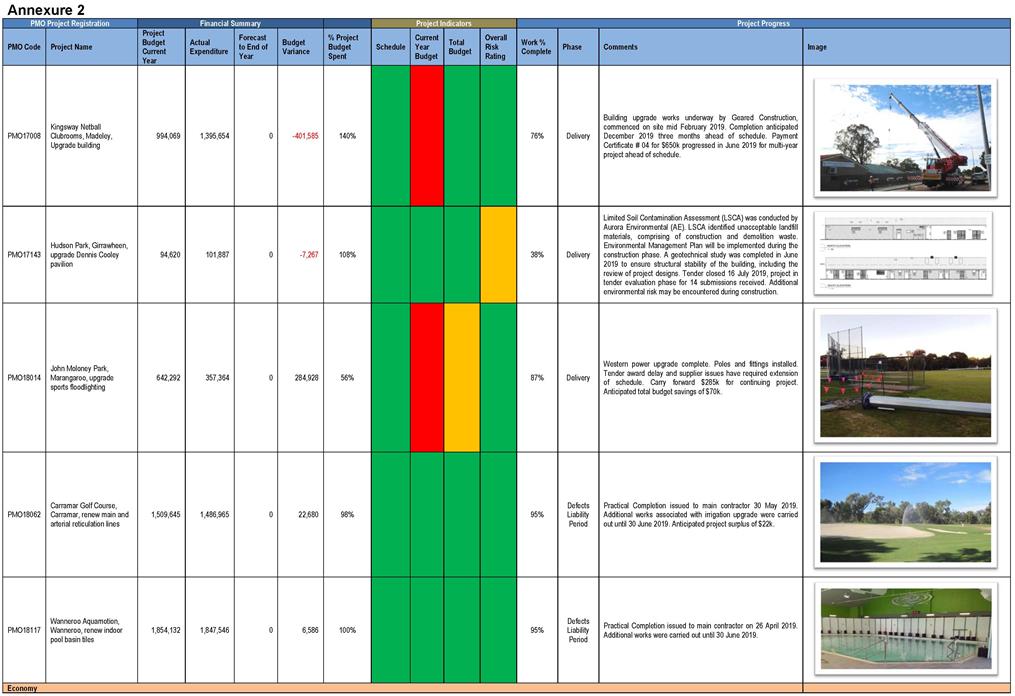
Task: Select the Project Progress section header
Action: tap(764, 23)
